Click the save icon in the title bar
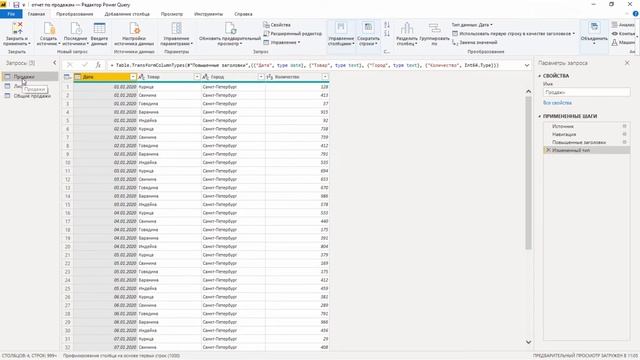This screenshot has width=640, height=360. tap(16, 5)
